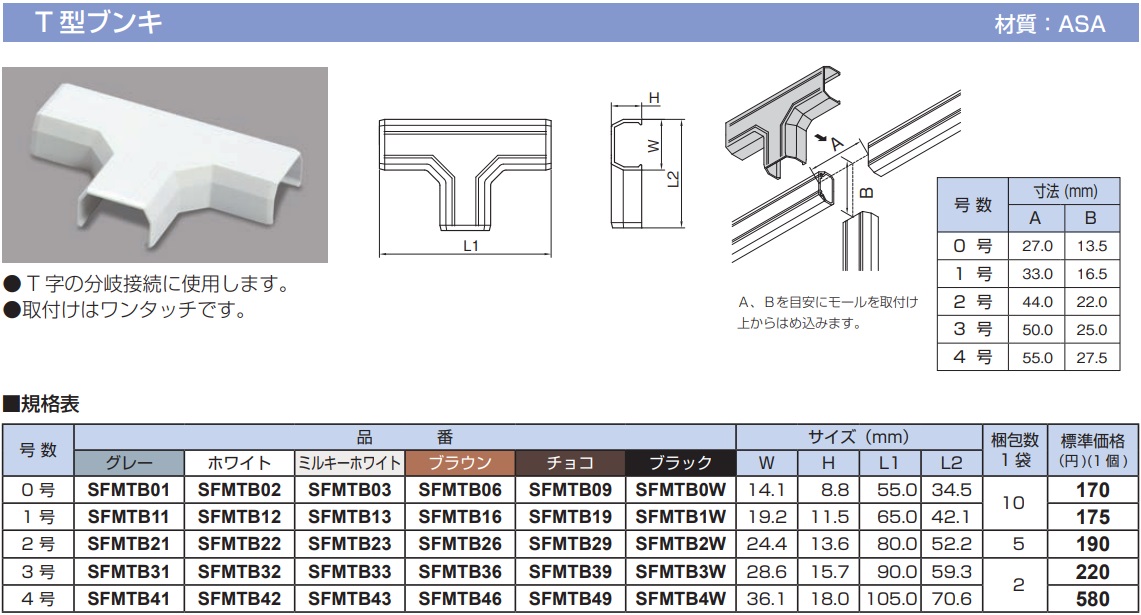The height and width of the screenshot is (615, 1141).
Task: Click the 寸法 (mm) header in dimension table
Action: pos(1065,190)
